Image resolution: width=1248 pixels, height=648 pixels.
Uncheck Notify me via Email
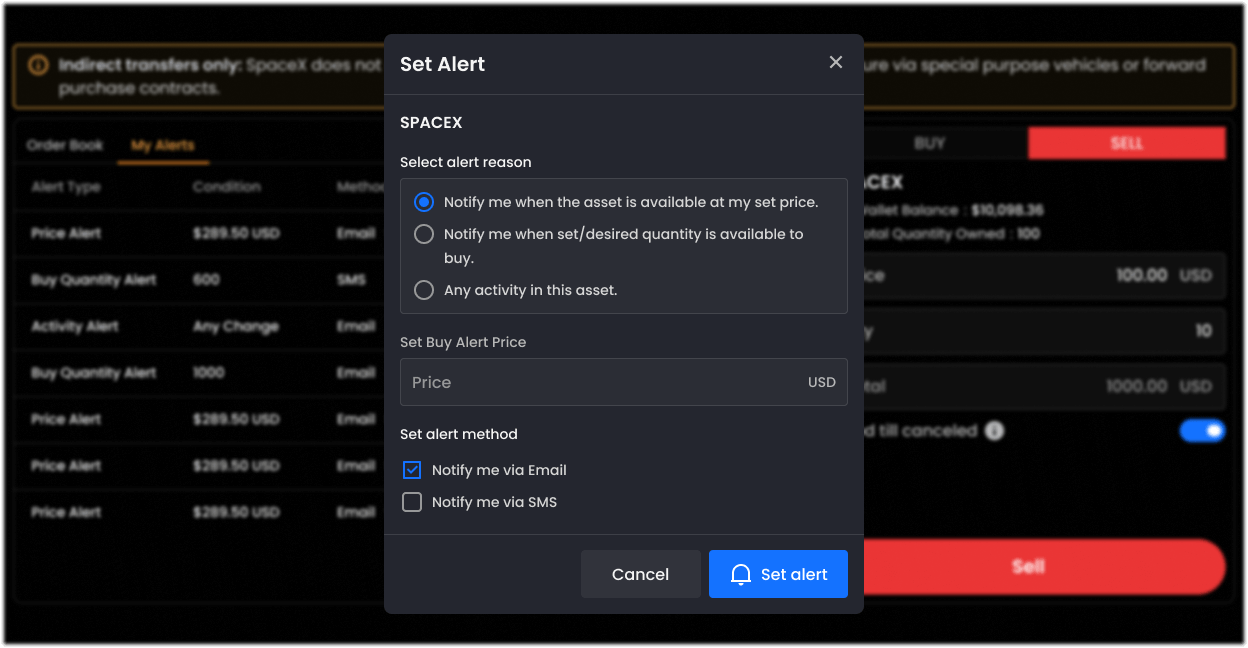[x=412, y=470]
